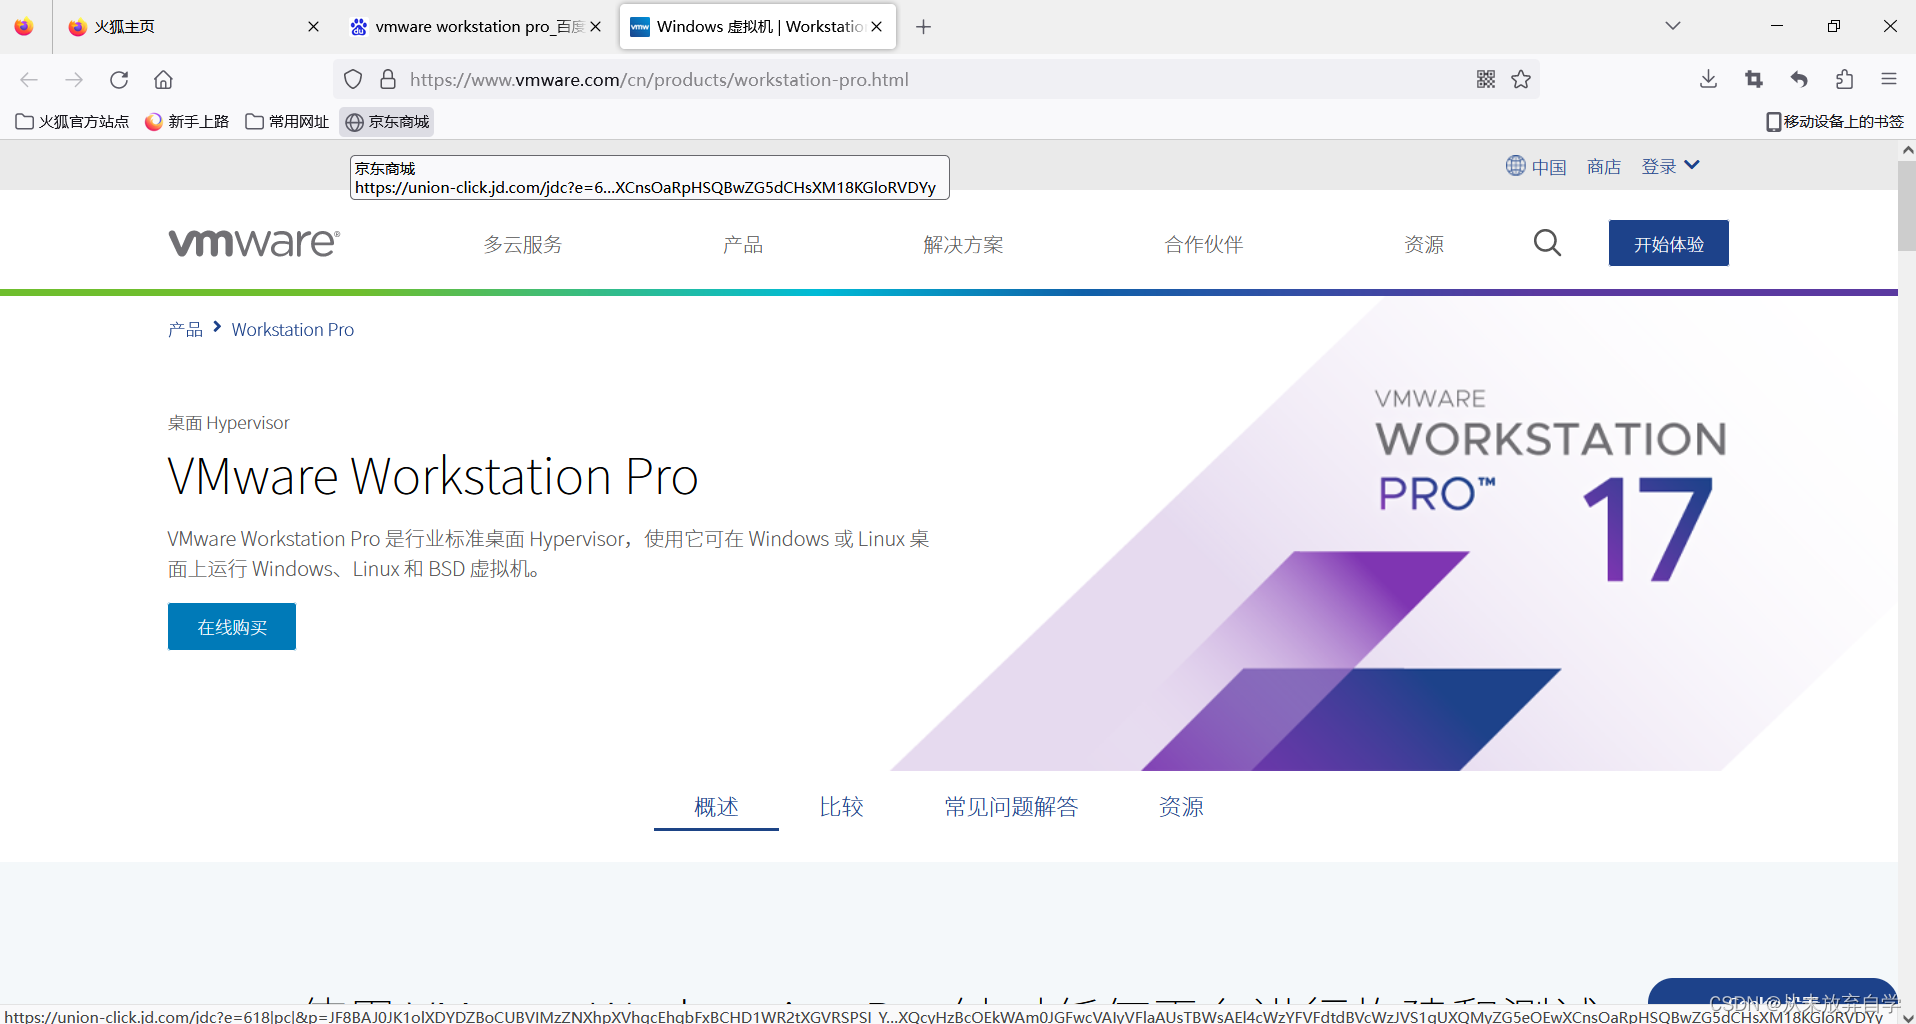Open the extensions puzzle icon
Viewport: 1916px width, 1024px height.
pyautogui.click(x=1844, y=80)
